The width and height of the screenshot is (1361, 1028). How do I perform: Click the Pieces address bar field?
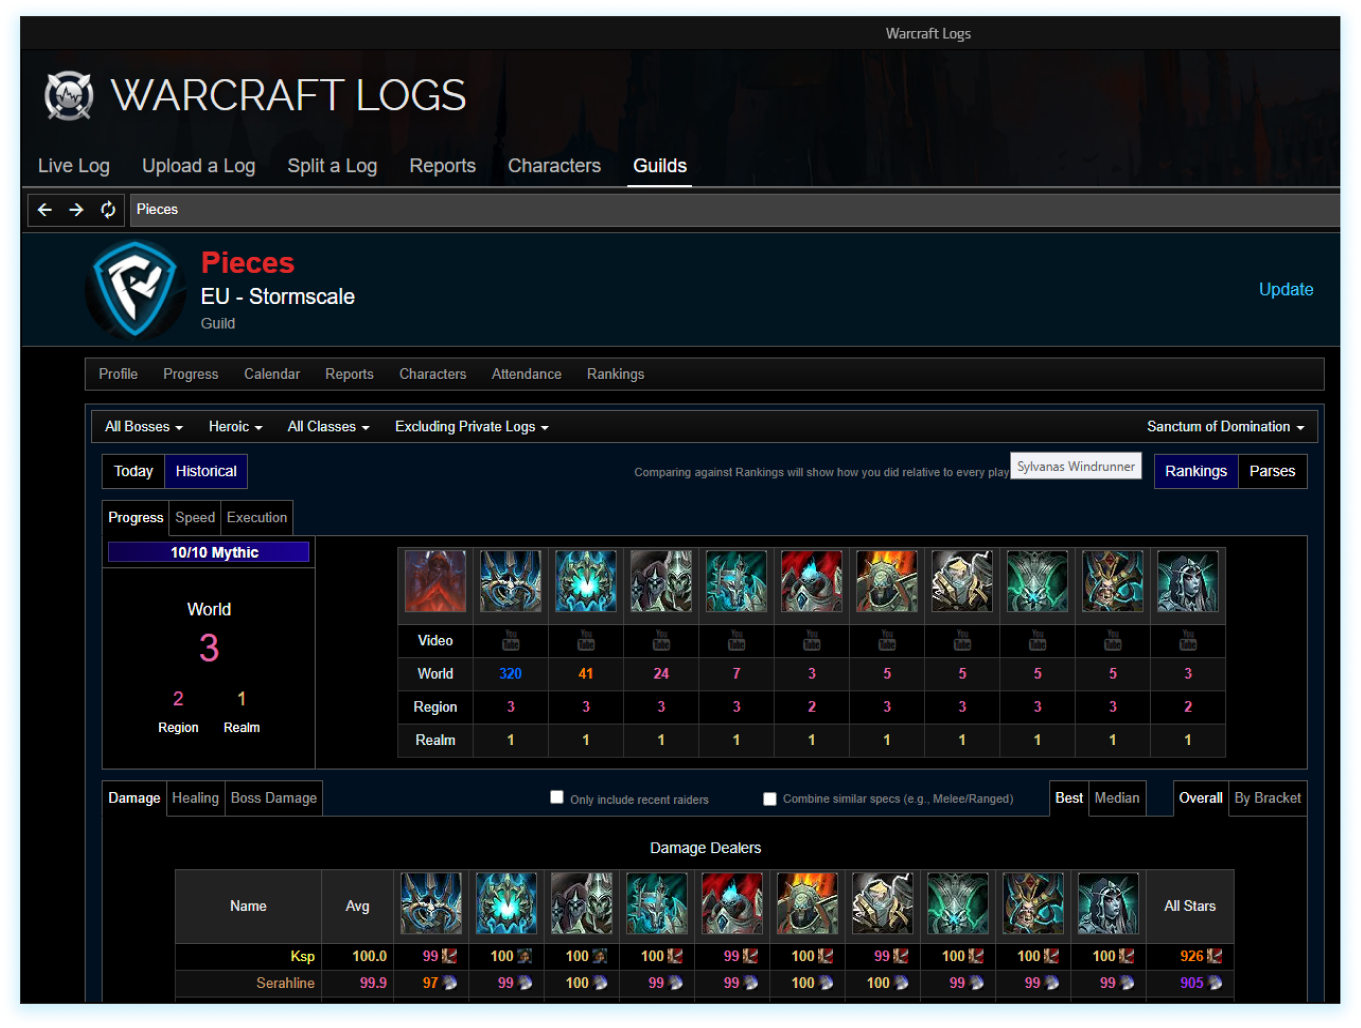(x=733, y=210)
